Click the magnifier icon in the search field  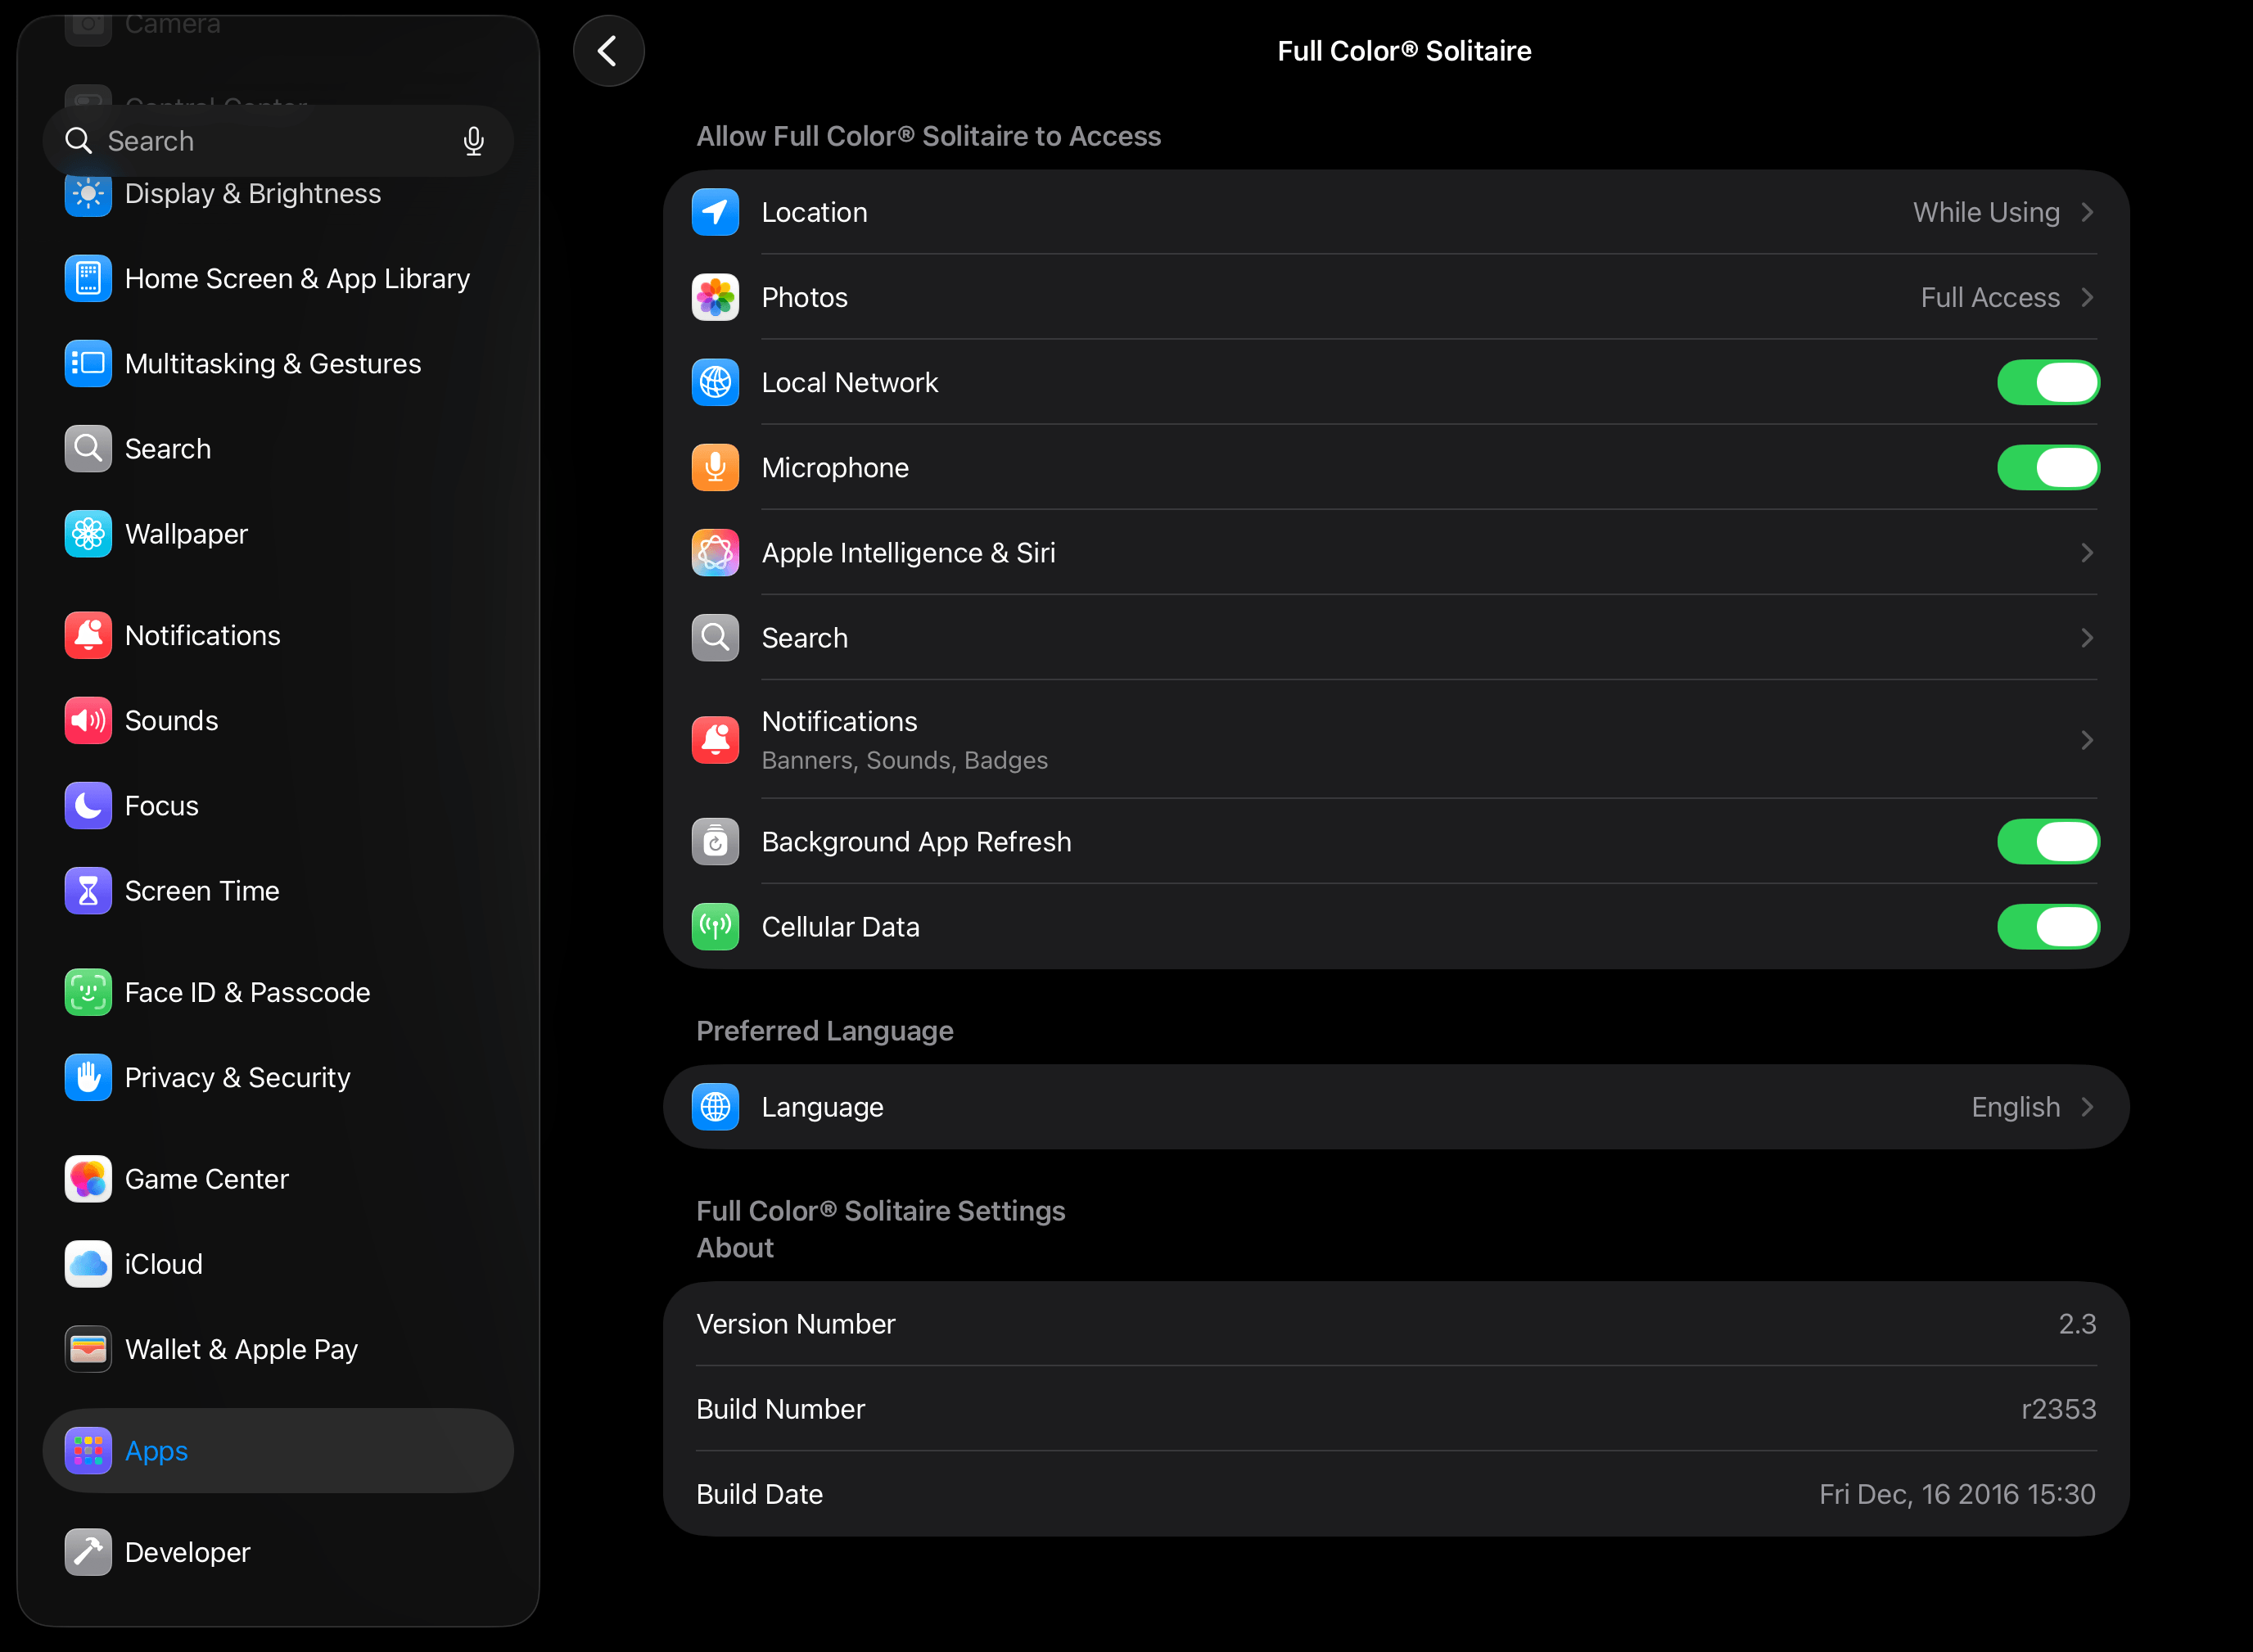click(x=79, y=141)
